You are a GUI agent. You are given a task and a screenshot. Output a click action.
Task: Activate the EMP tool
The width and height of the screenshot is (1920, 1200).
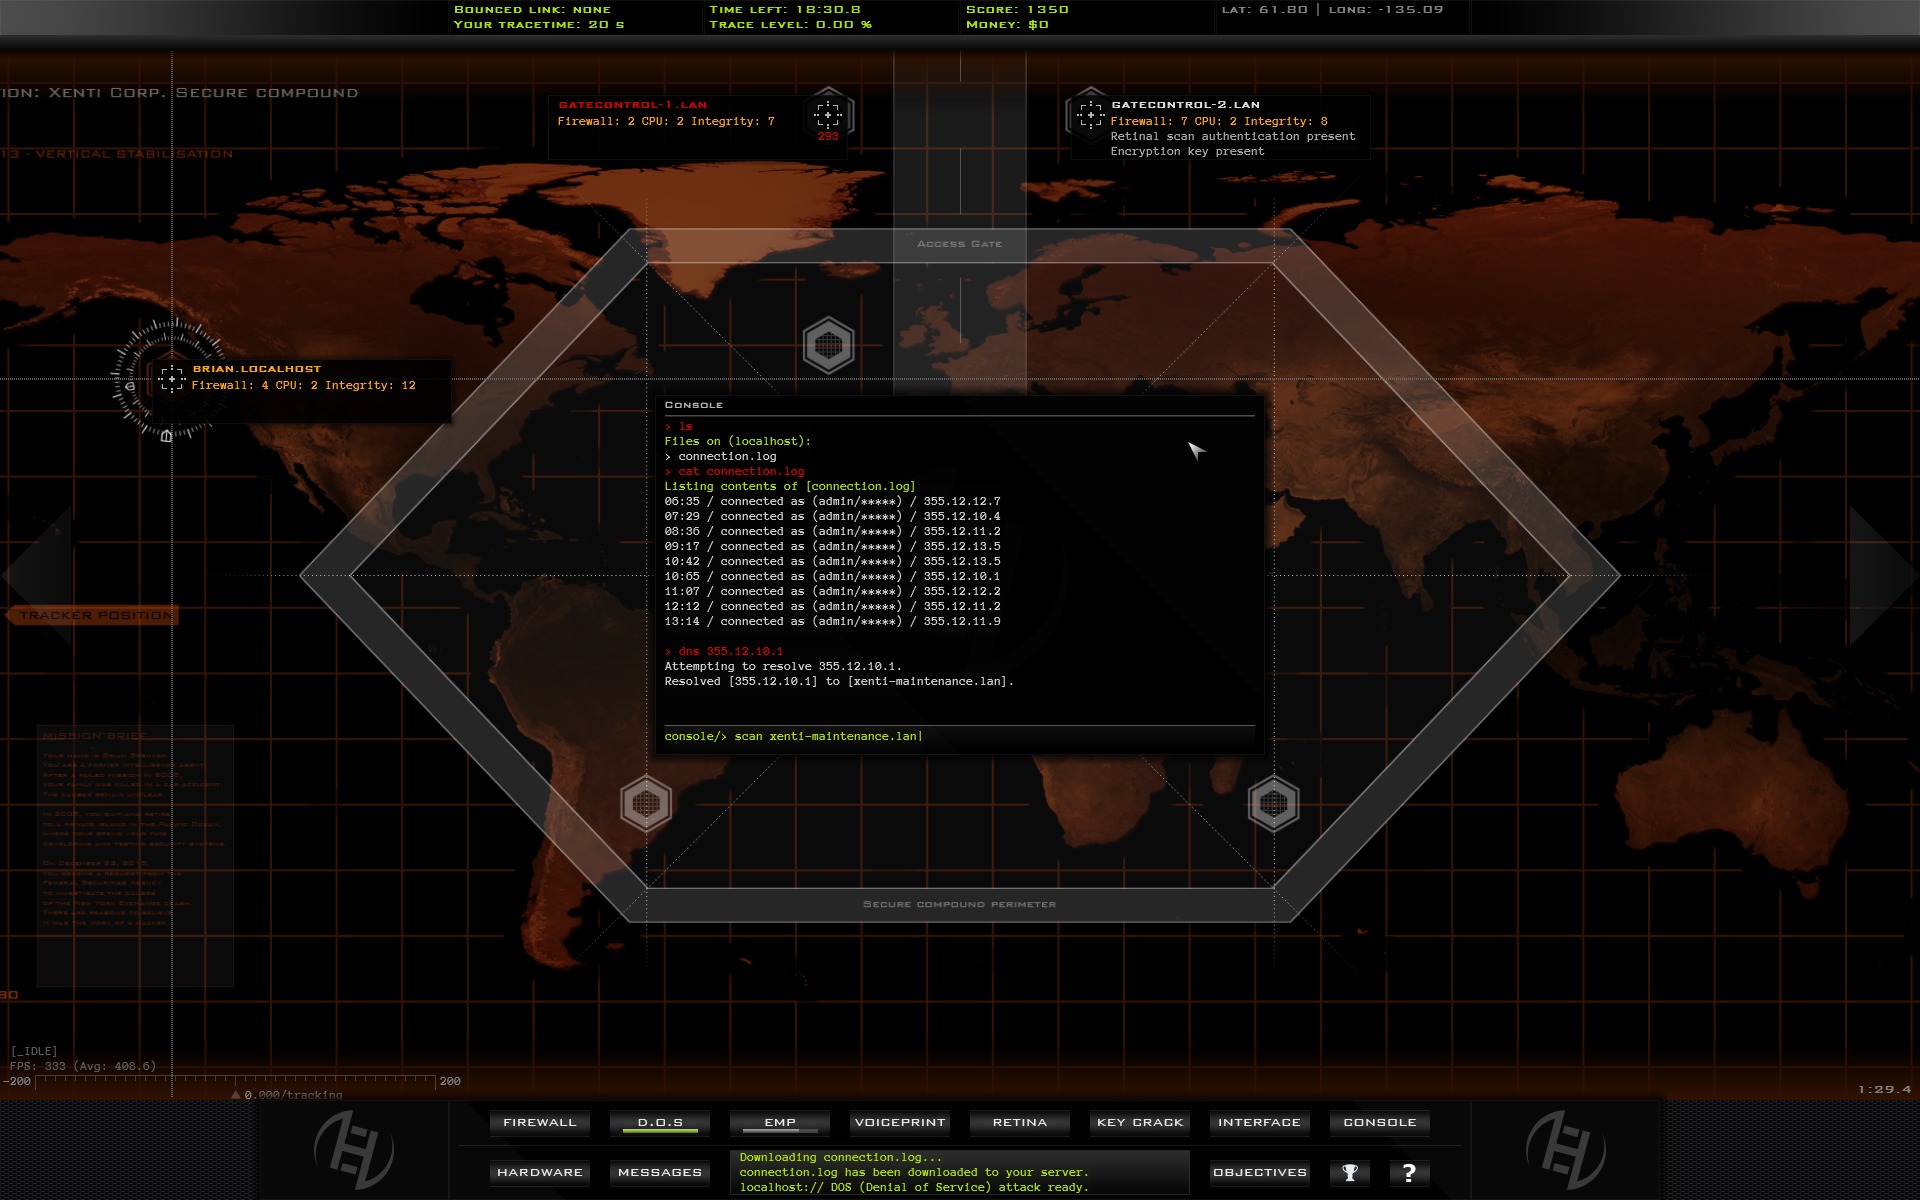click(x=779, y=1122)
